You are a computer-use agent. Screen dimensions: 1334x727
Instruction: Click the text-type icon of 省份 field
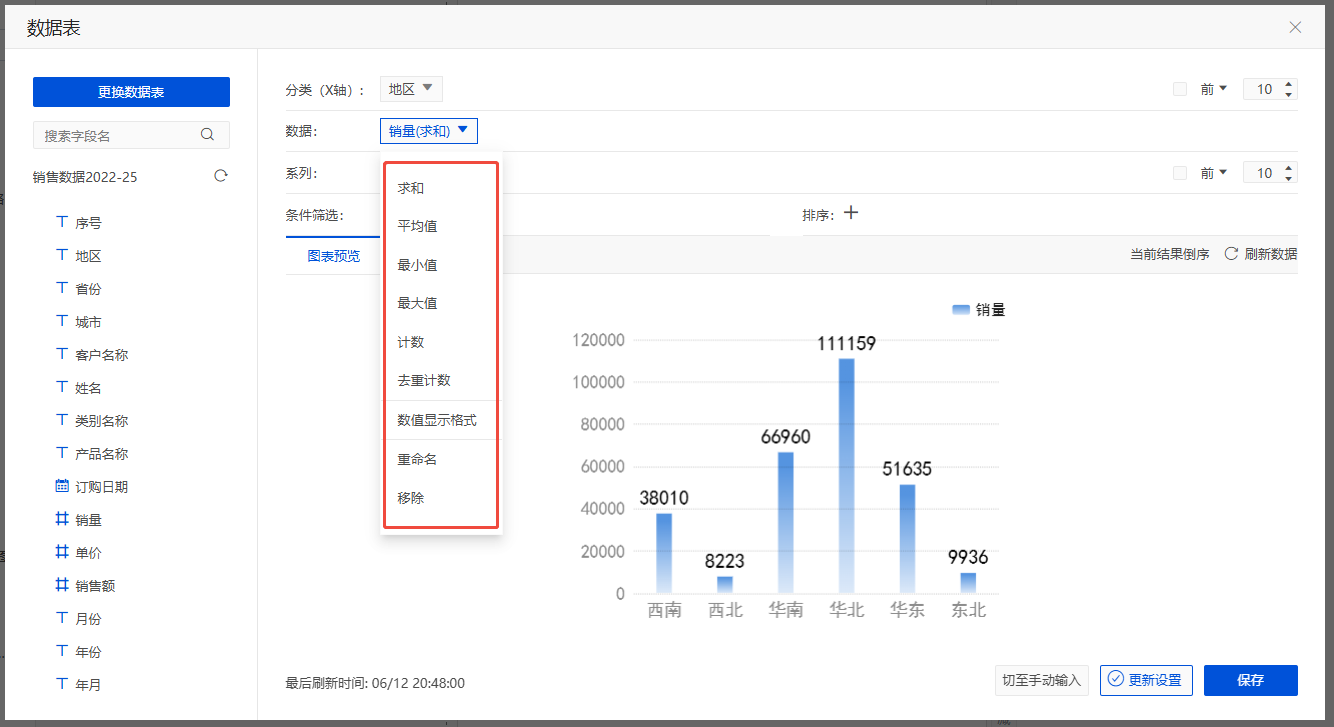tap(62, 288)
